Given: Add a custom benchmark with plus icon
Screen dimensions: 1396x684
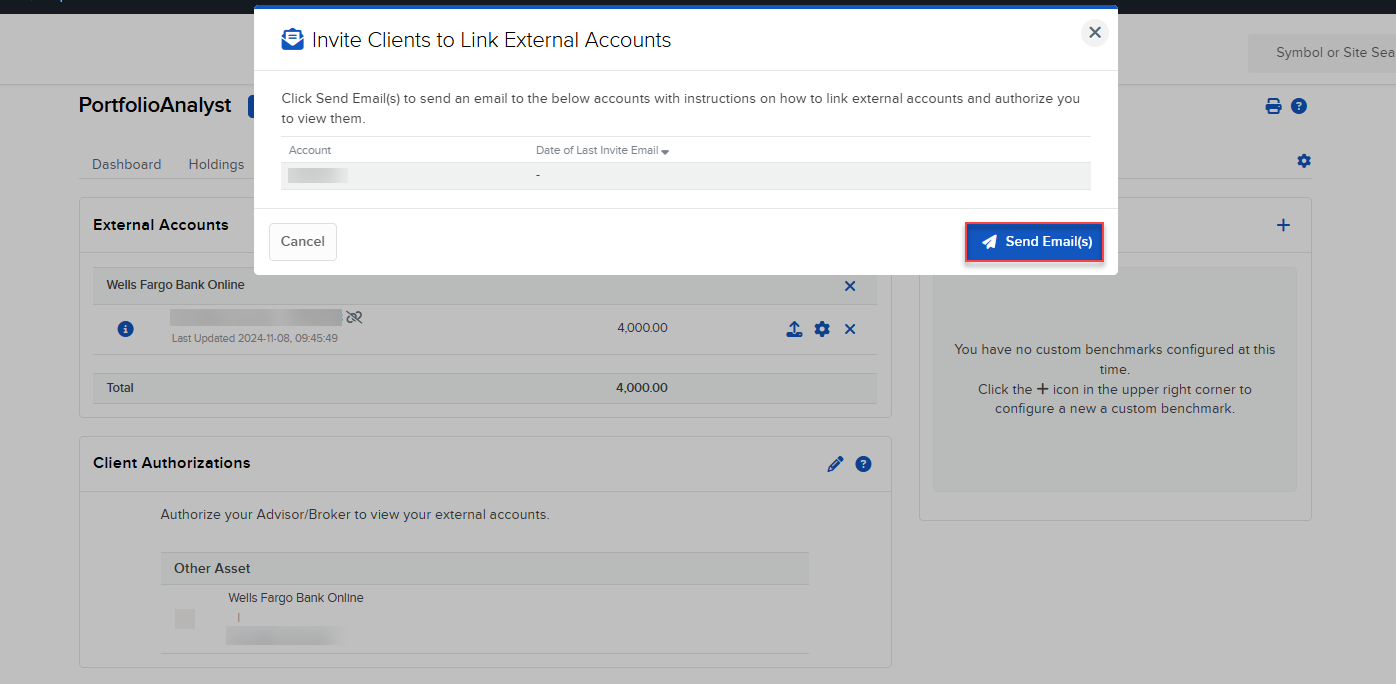Looking at the screenshot, I should pos(1283,225).
